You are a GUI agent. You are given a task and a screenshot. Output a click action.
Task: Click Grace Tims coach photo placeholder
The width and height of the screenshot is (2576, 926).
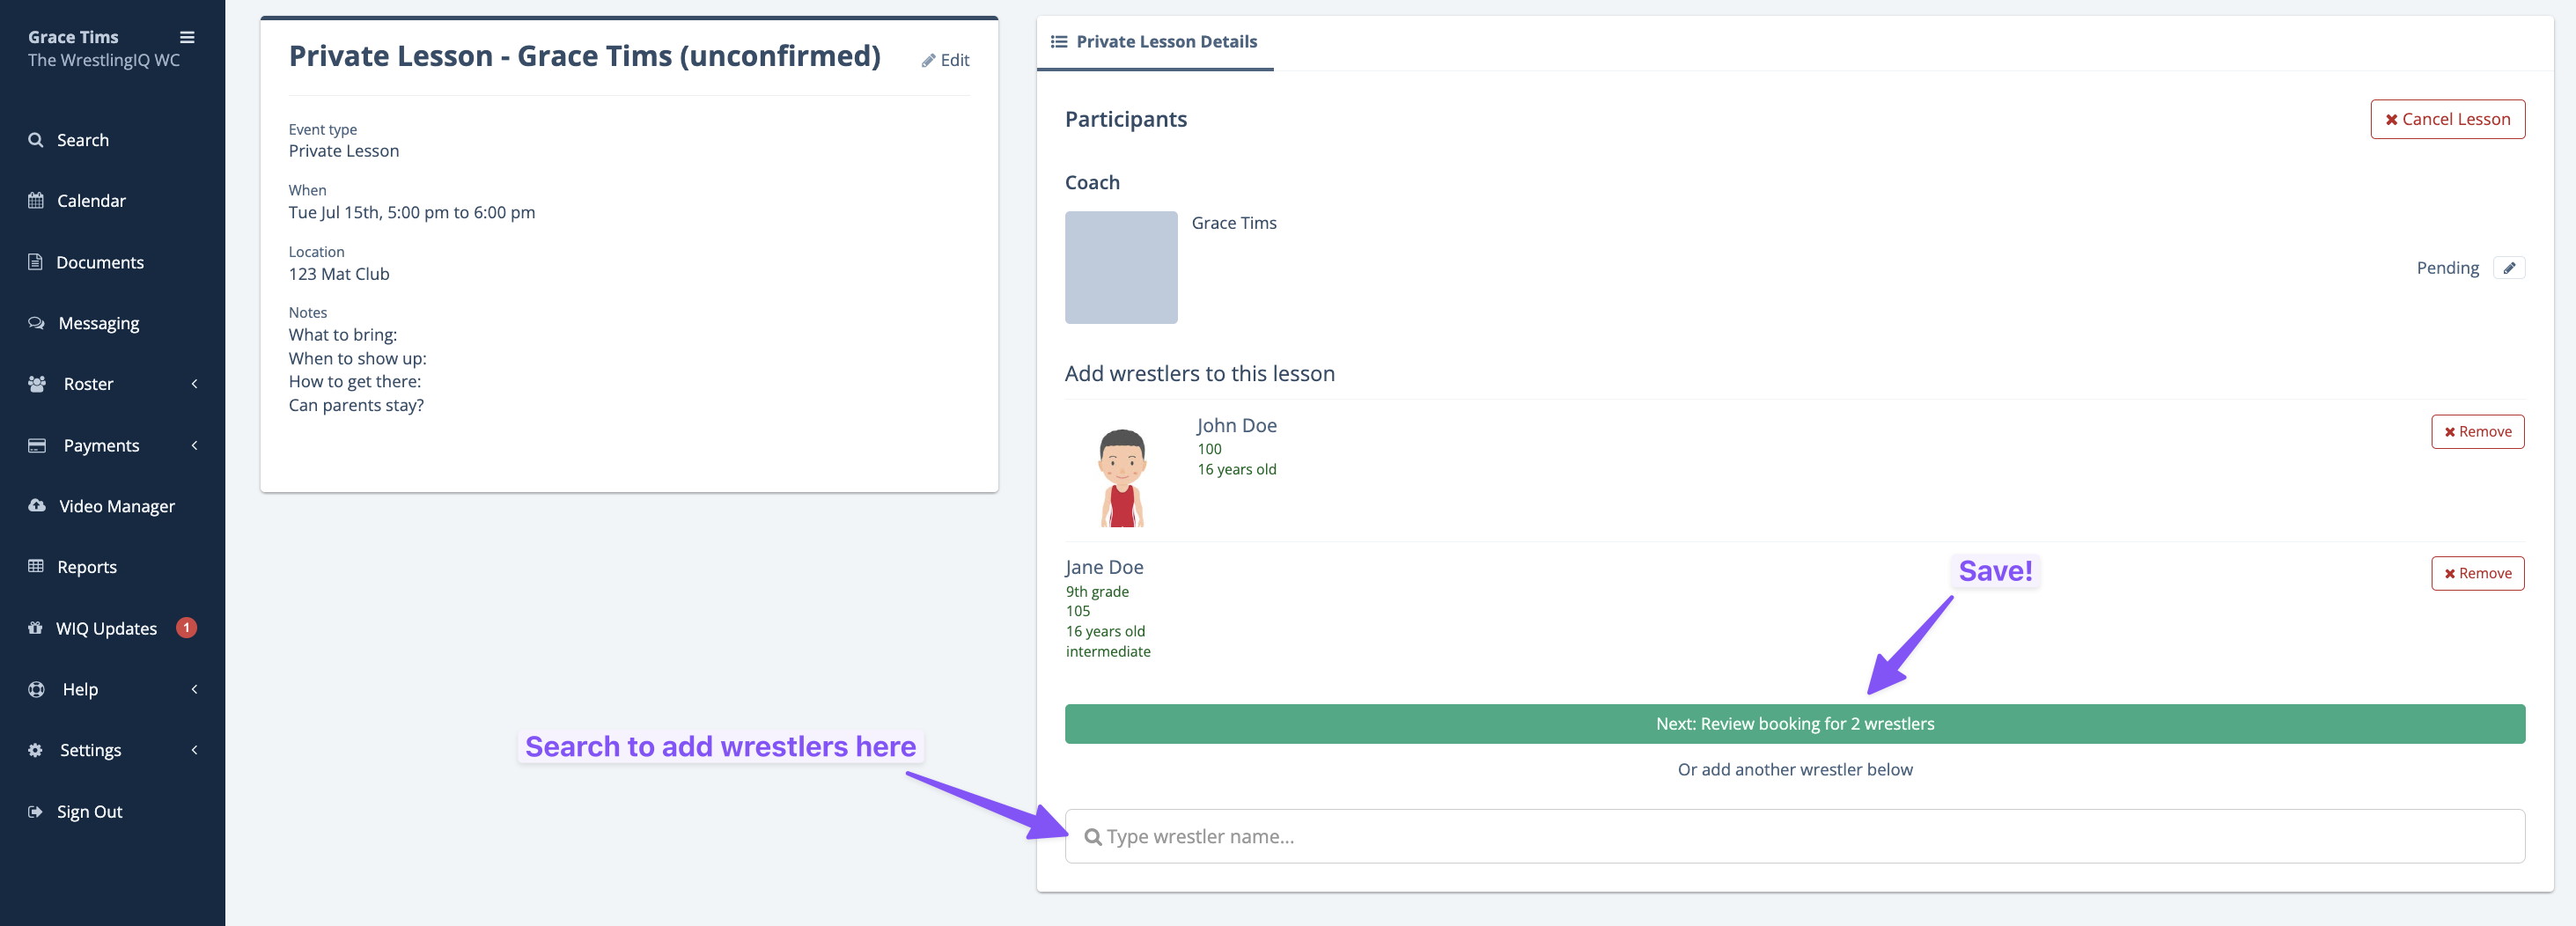point(1121,267)
